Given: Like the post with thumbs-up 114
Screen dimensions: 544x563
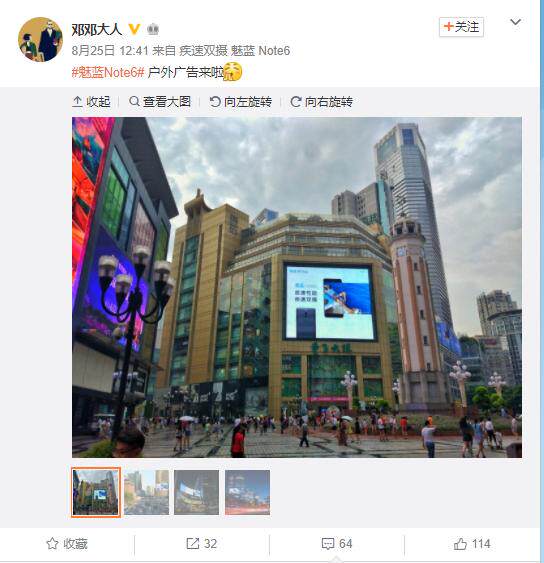Looking at the screenshot, I should (472, 544).
